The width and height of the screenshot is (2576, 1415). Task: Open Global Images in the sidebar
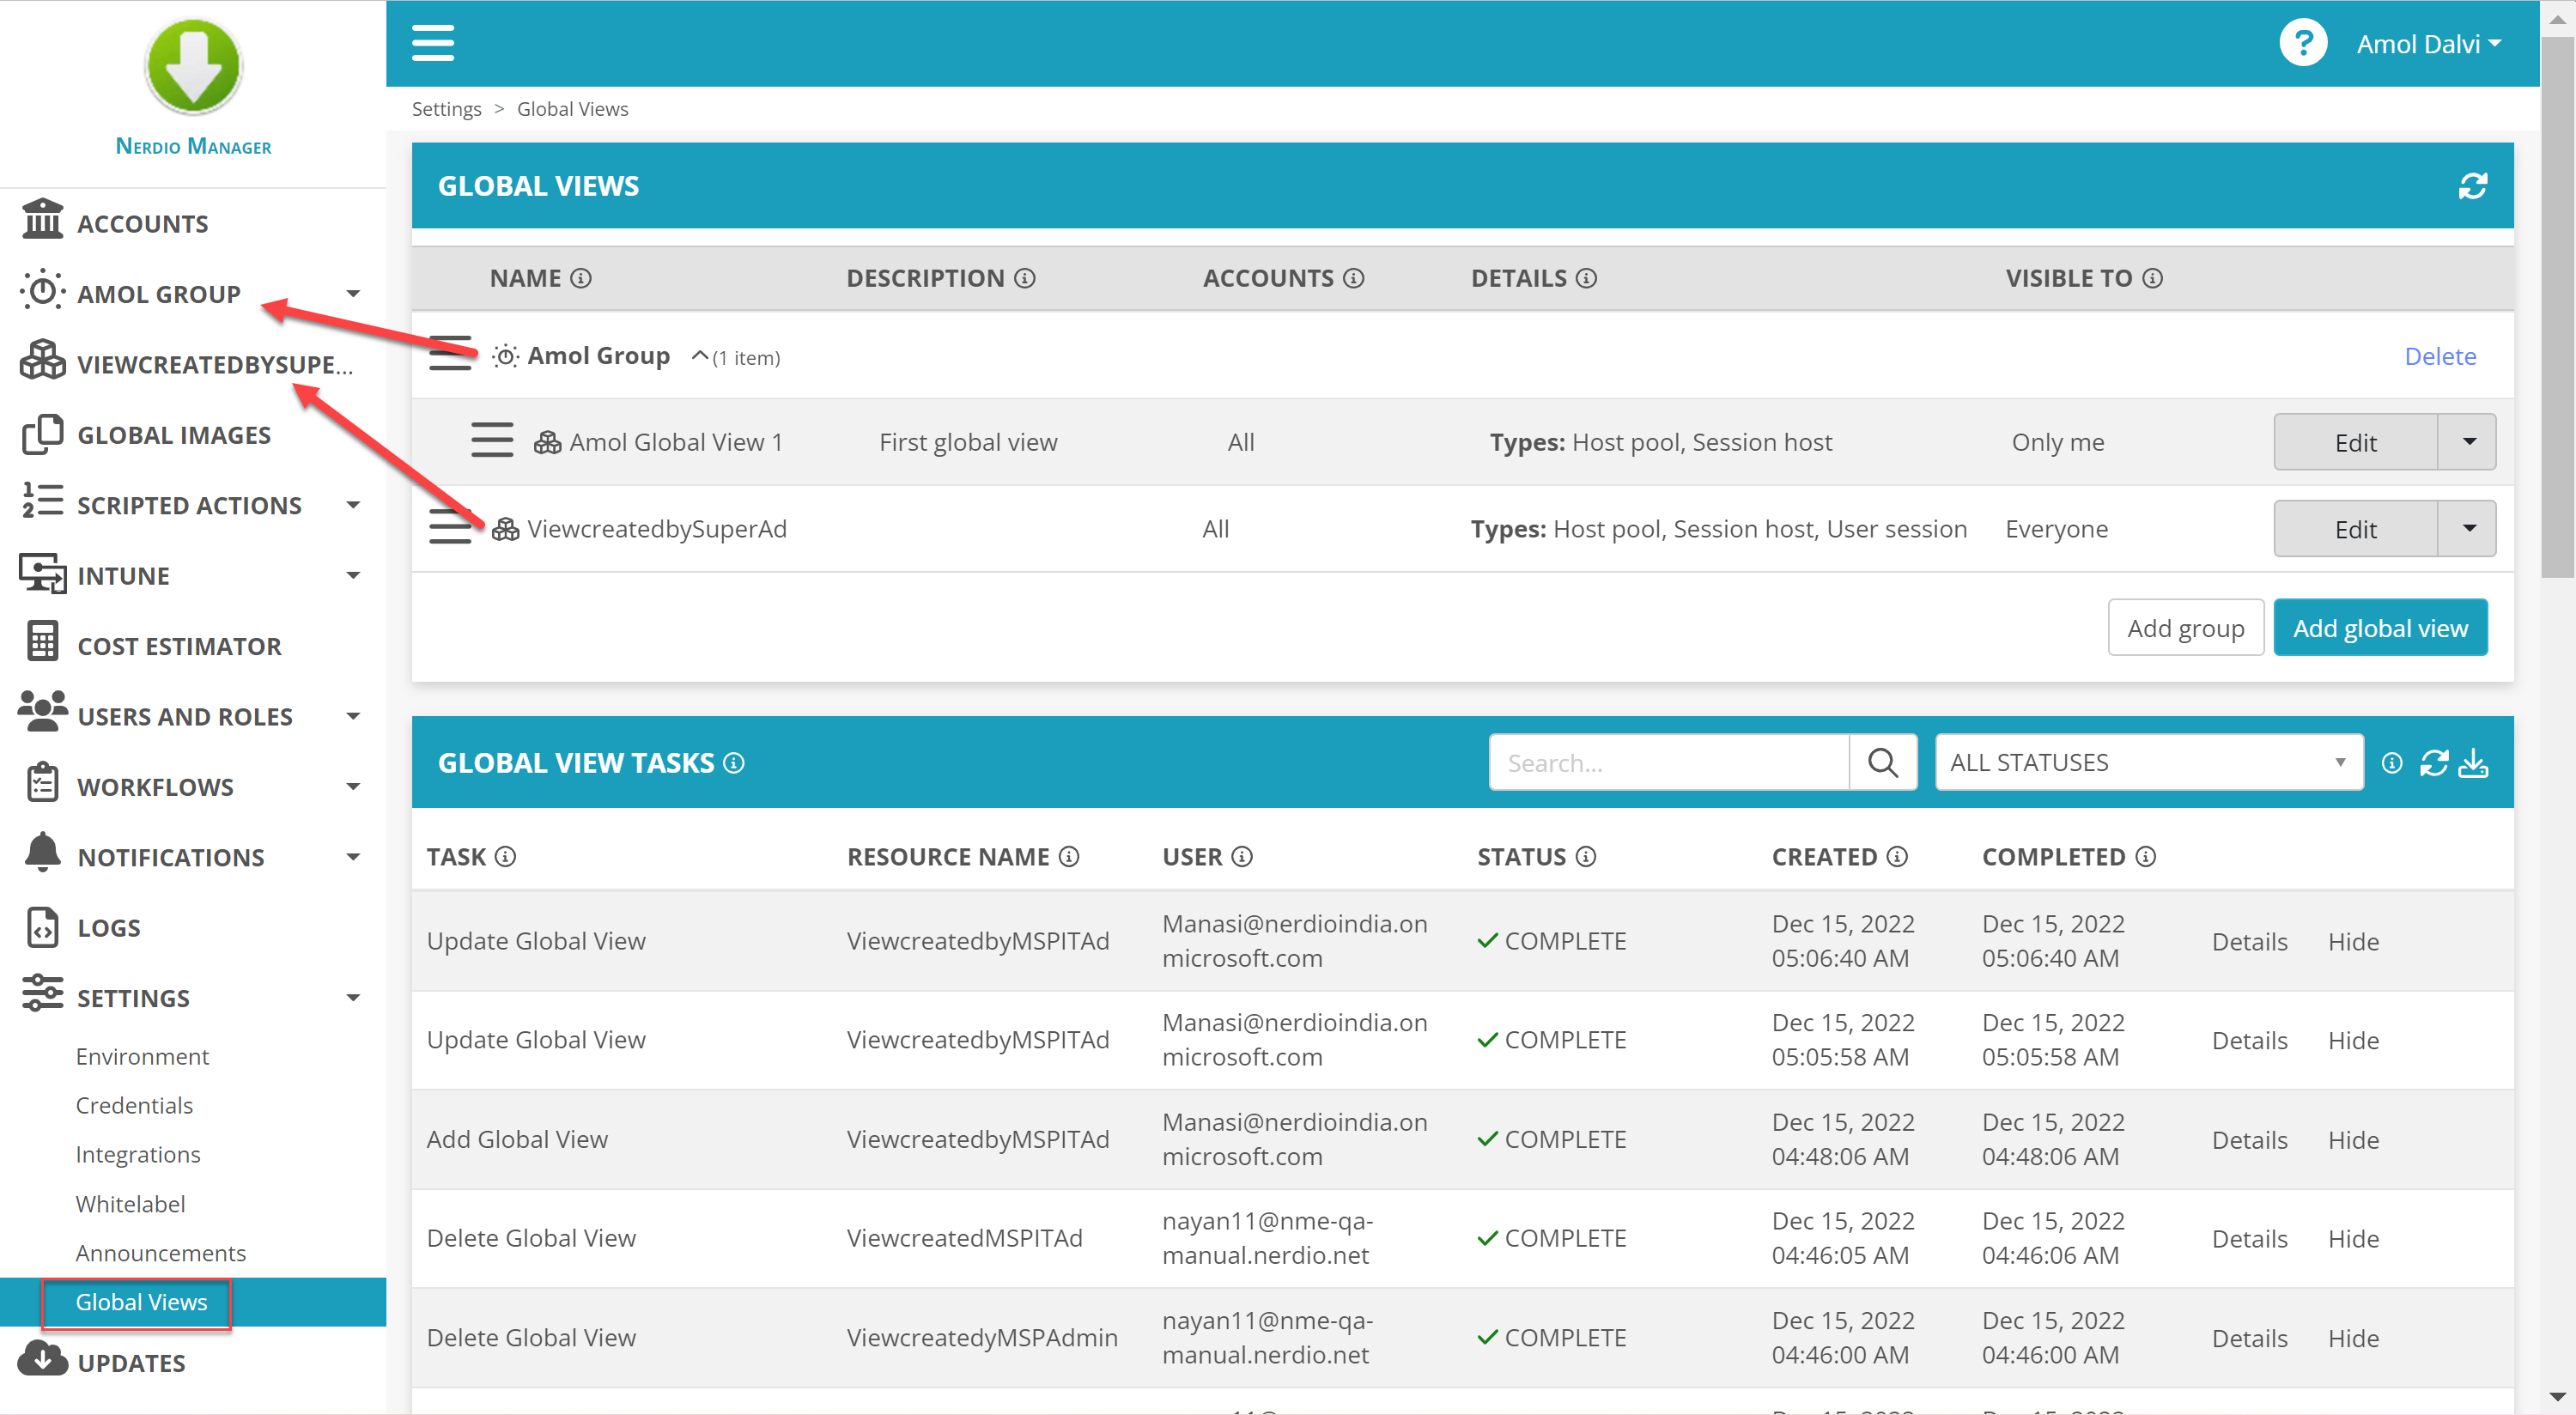click(x=174, y=435)
